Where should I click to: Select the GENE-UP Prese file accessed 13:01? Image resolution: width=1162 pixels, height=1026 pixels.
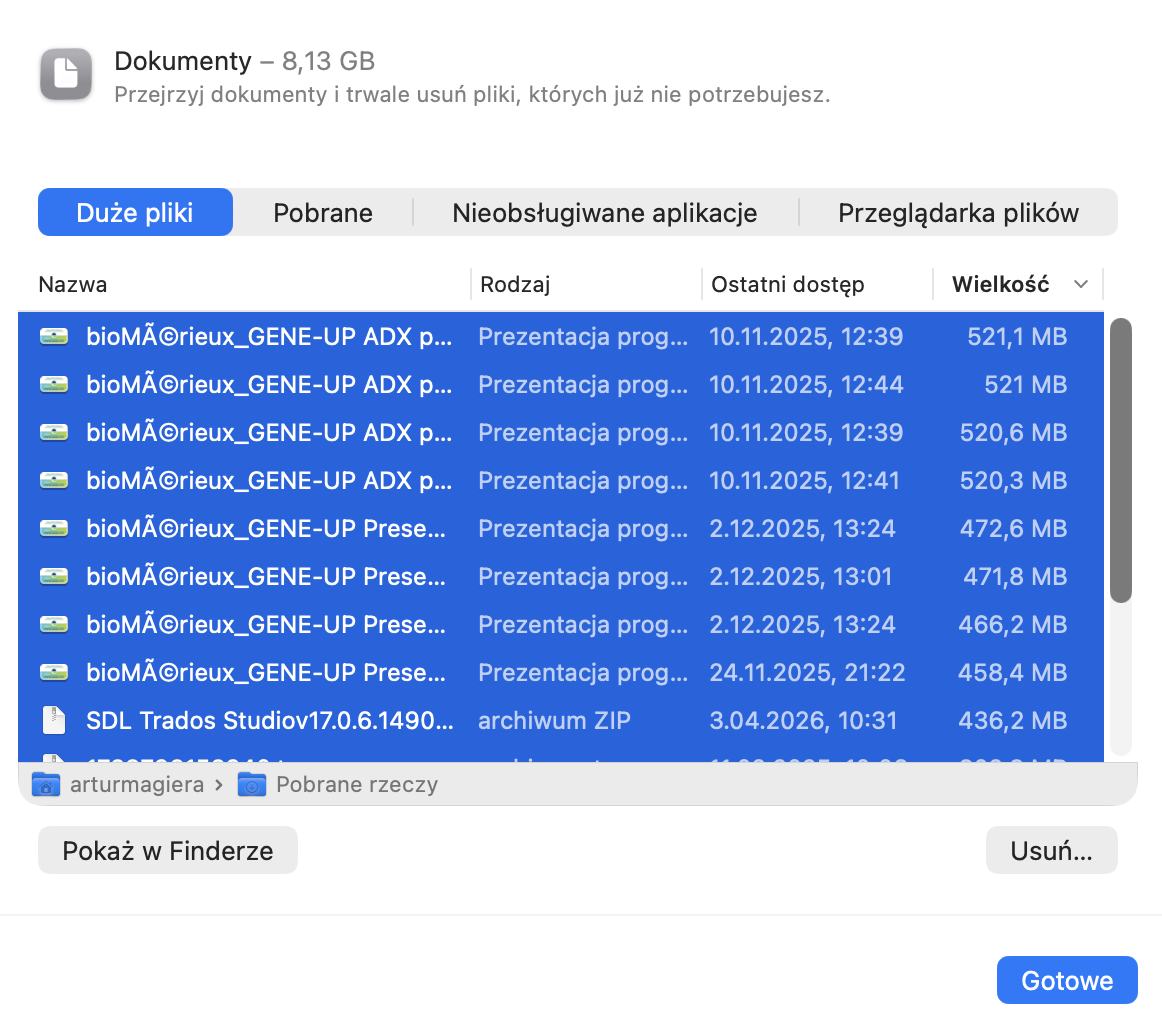561,577
